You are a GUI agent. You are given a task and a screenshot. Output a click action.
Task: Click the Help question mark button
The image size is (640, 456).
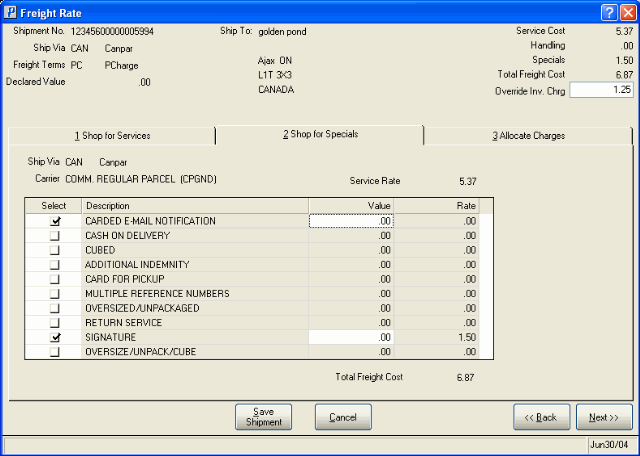coord(609,13)
